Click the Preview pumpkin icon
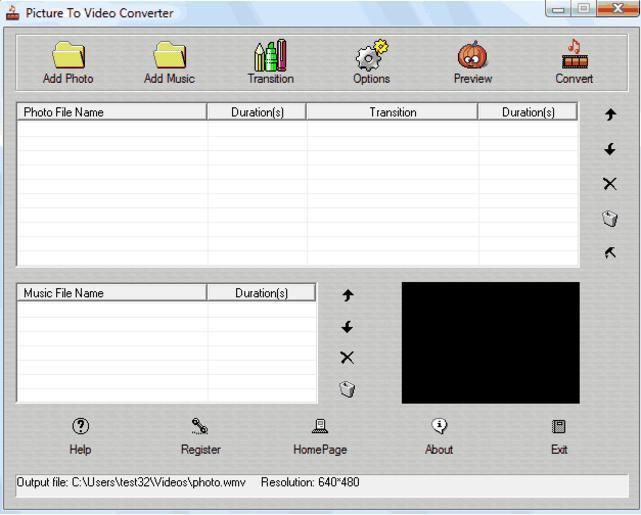This screenshot has width=641, height=515. pyautogui.click(x=472, y=56)
